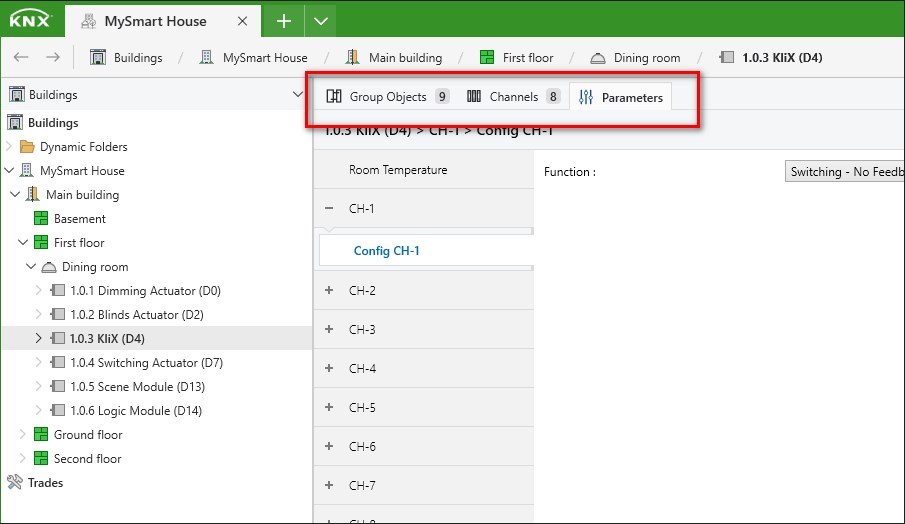The width and height of the screenshot is (905, 524).
Task: Open the Room Temperature parameter page
Action: pos(424,170)
